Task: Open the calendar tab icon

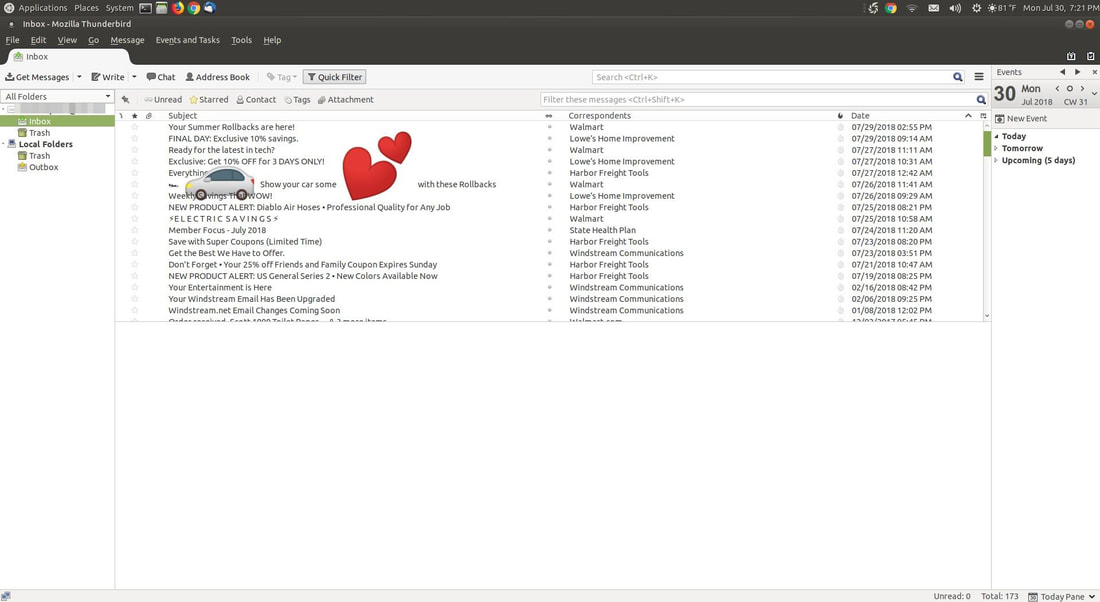Action: 1071,57
